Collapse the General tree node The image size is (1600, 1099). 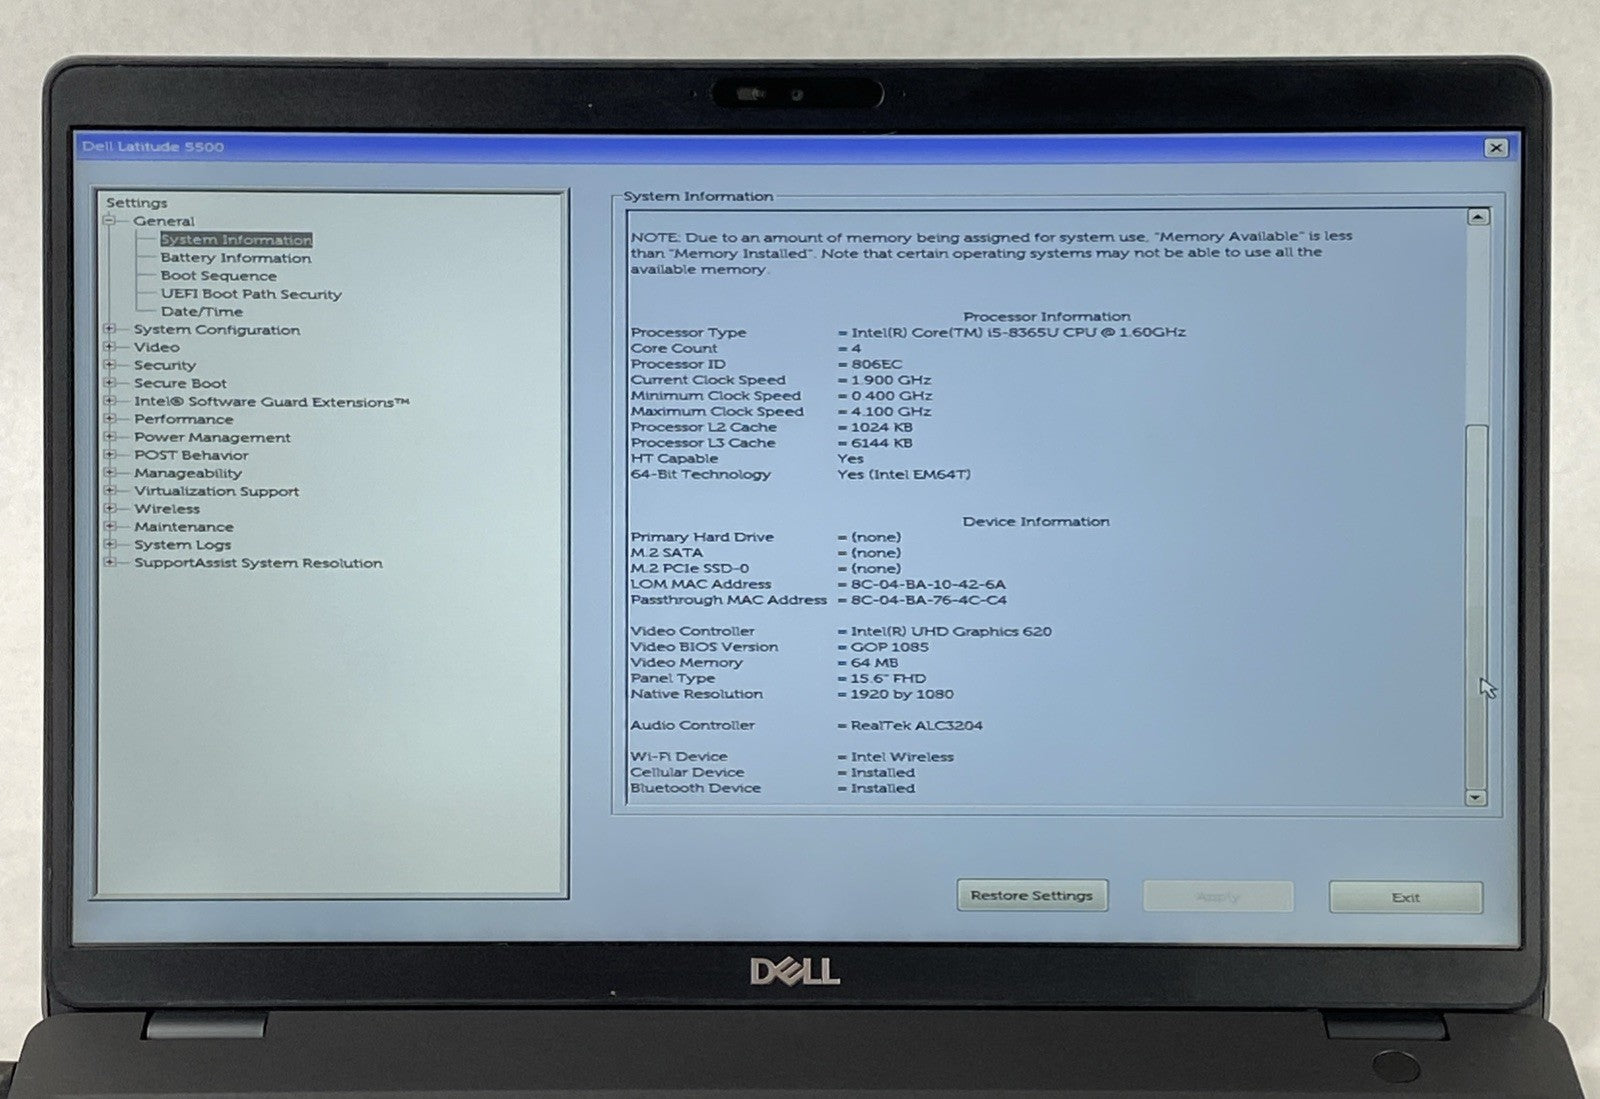(110, 221)
